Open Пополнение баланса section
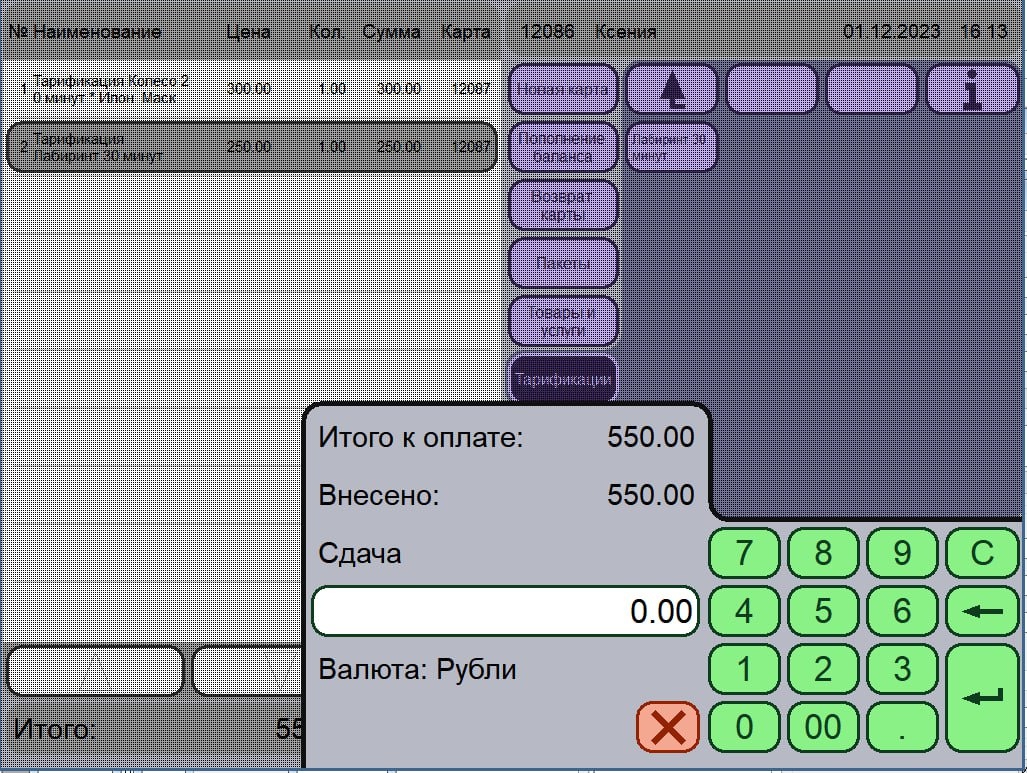 (x=563, y=147)
